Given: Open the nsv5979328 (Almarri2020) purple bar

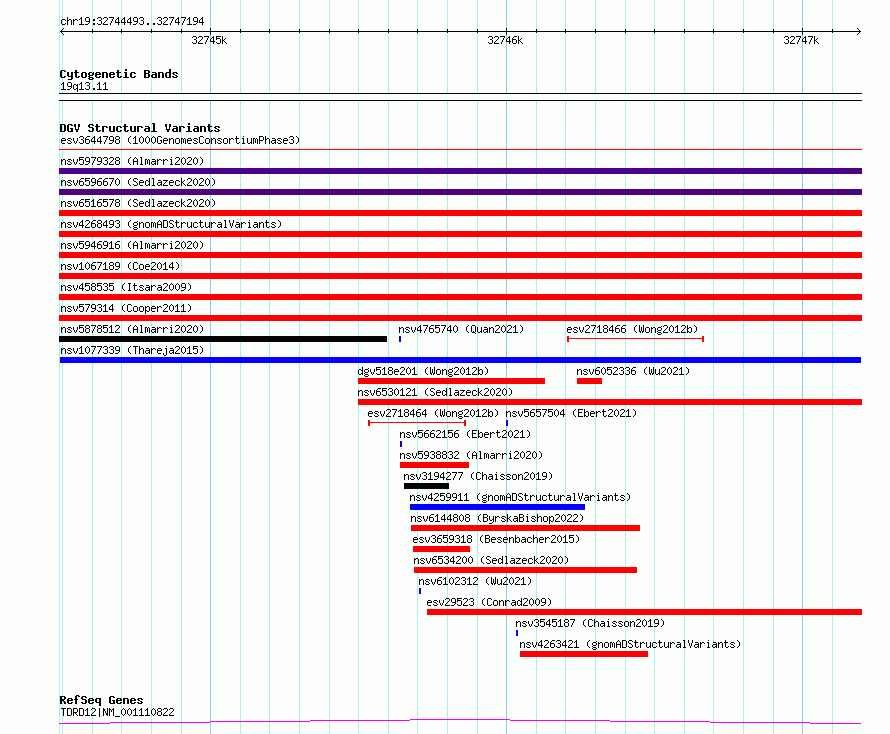Looking at the screenshot, I should point(460,171).
